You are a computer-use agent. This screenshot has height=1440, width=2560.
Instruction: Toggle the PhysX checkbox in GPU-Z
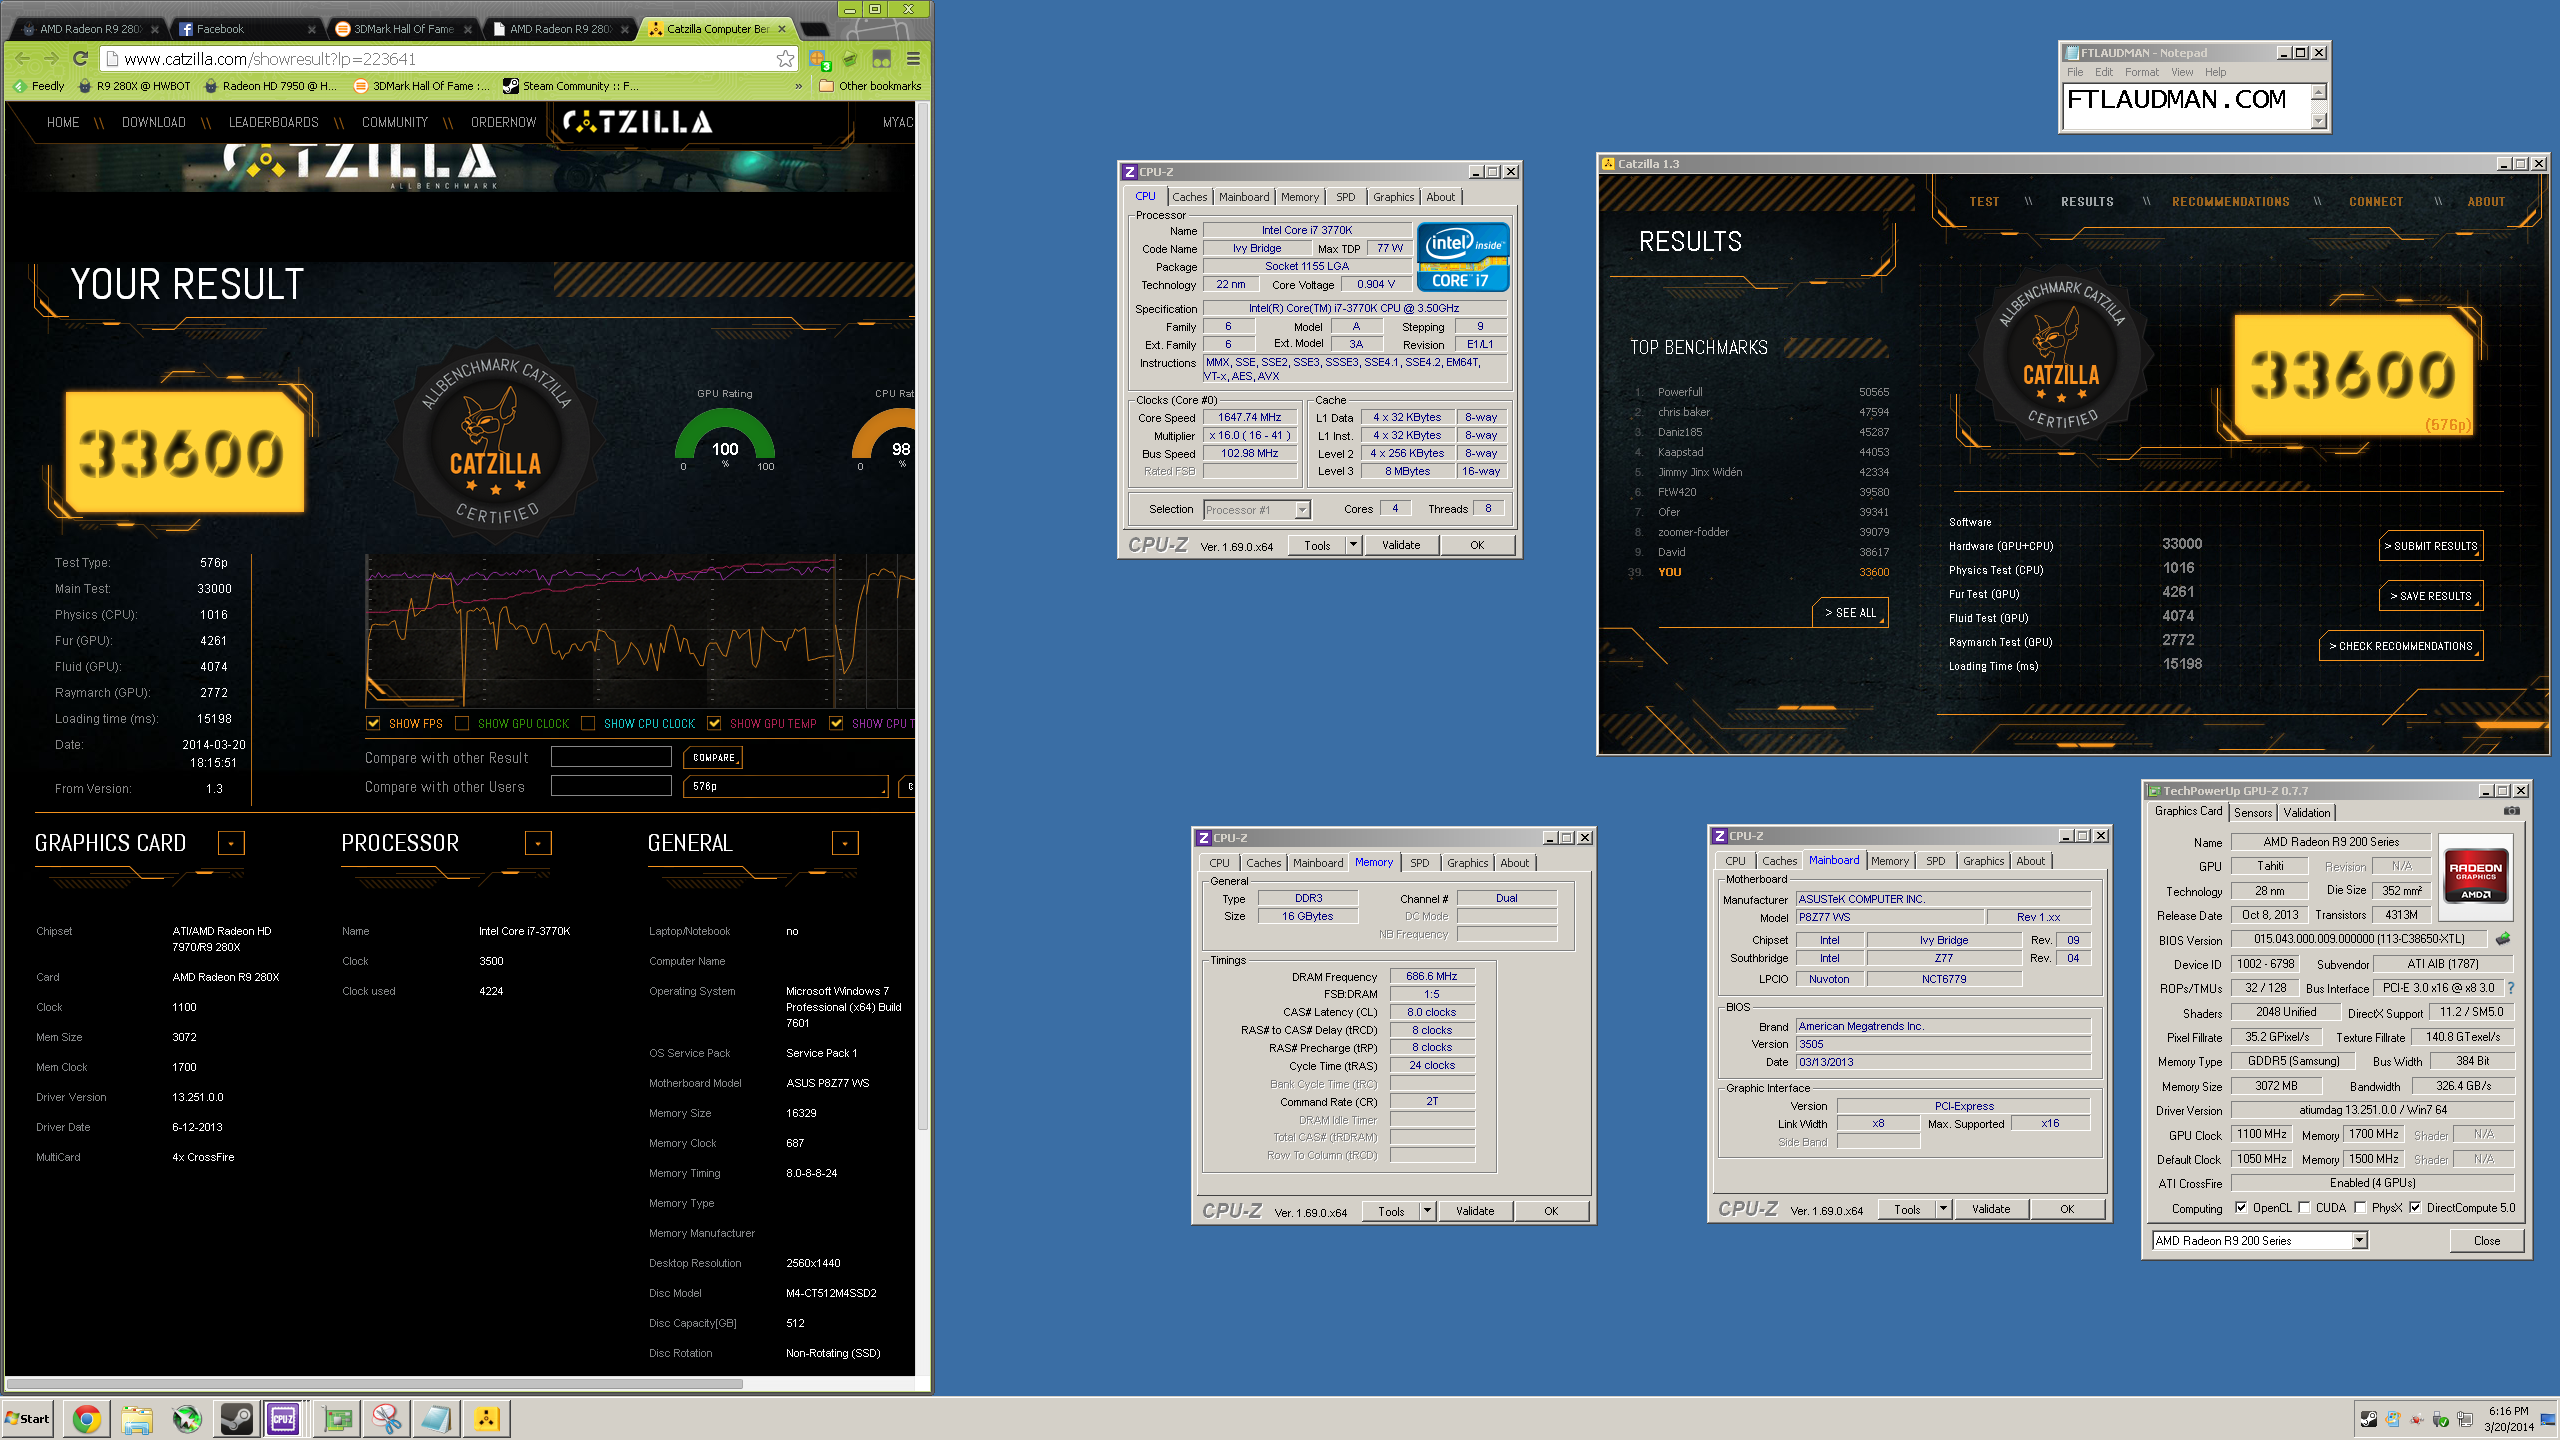(2360, 1207)
